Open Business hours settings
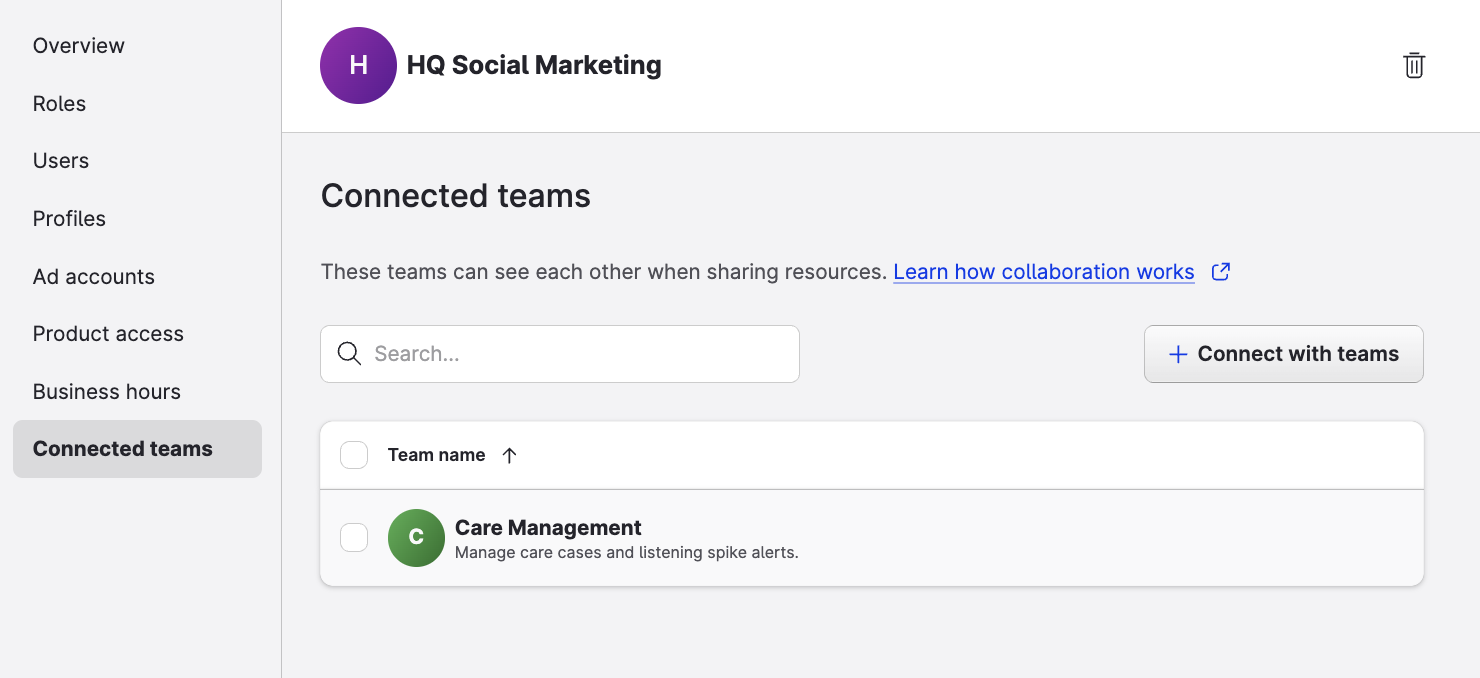The image size is (1480, 678). tap(107, 392)
